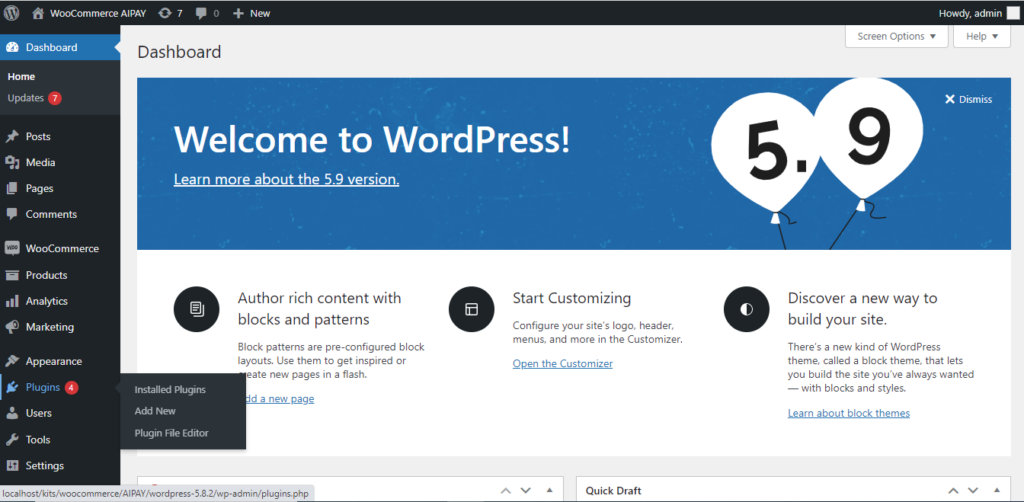The image size is (1024, 502).
Task: Click the admin avatar in top right
Action: [1012, 13]
